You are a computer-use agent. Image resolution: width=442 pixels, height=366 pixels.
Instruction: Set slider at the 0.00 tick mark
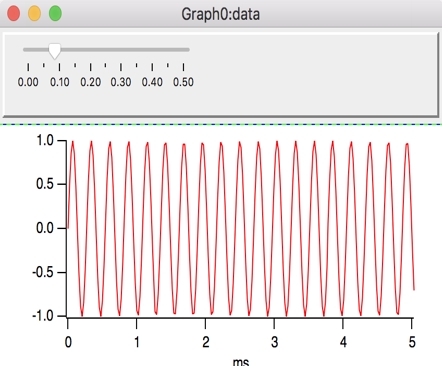[28, 50]
